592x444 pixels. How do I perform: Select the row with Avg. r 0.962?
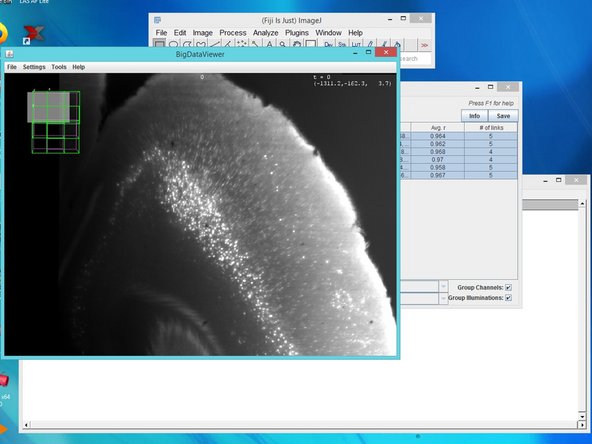459,144
